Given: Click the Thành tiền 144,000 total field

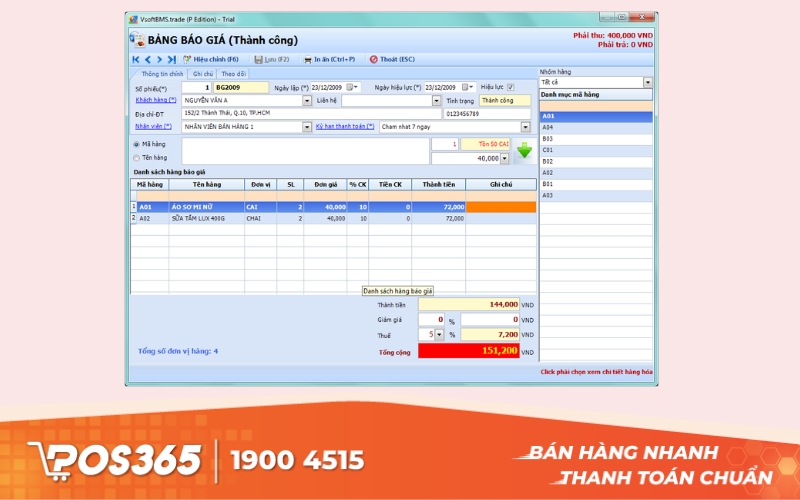Looking at the screenshot, I should pos(468,305).
